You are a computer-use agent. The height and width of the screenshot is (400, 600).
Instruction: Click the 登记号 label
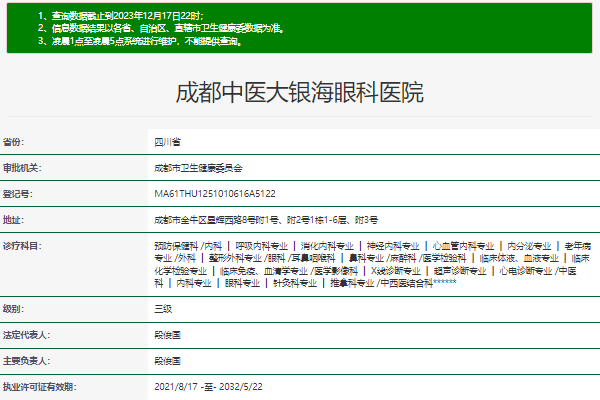click(18, 194)
